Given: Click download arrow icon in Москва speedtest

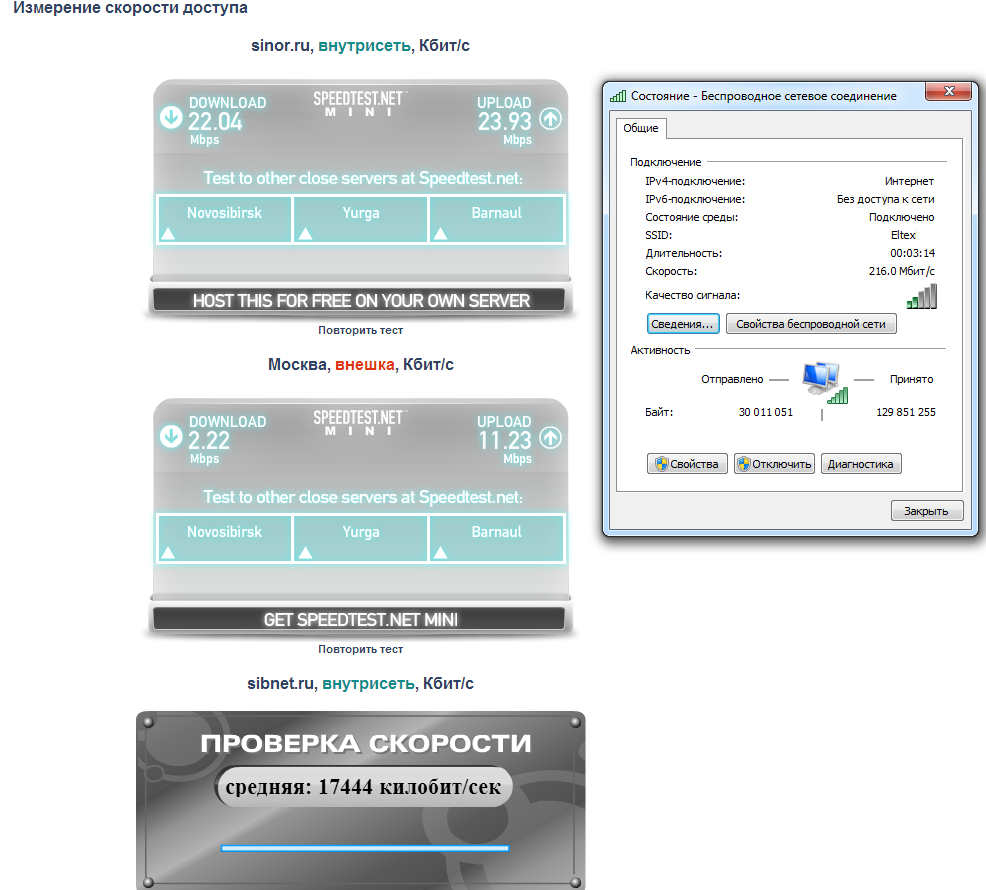Looking at the screenshot, I should (171, 437).
